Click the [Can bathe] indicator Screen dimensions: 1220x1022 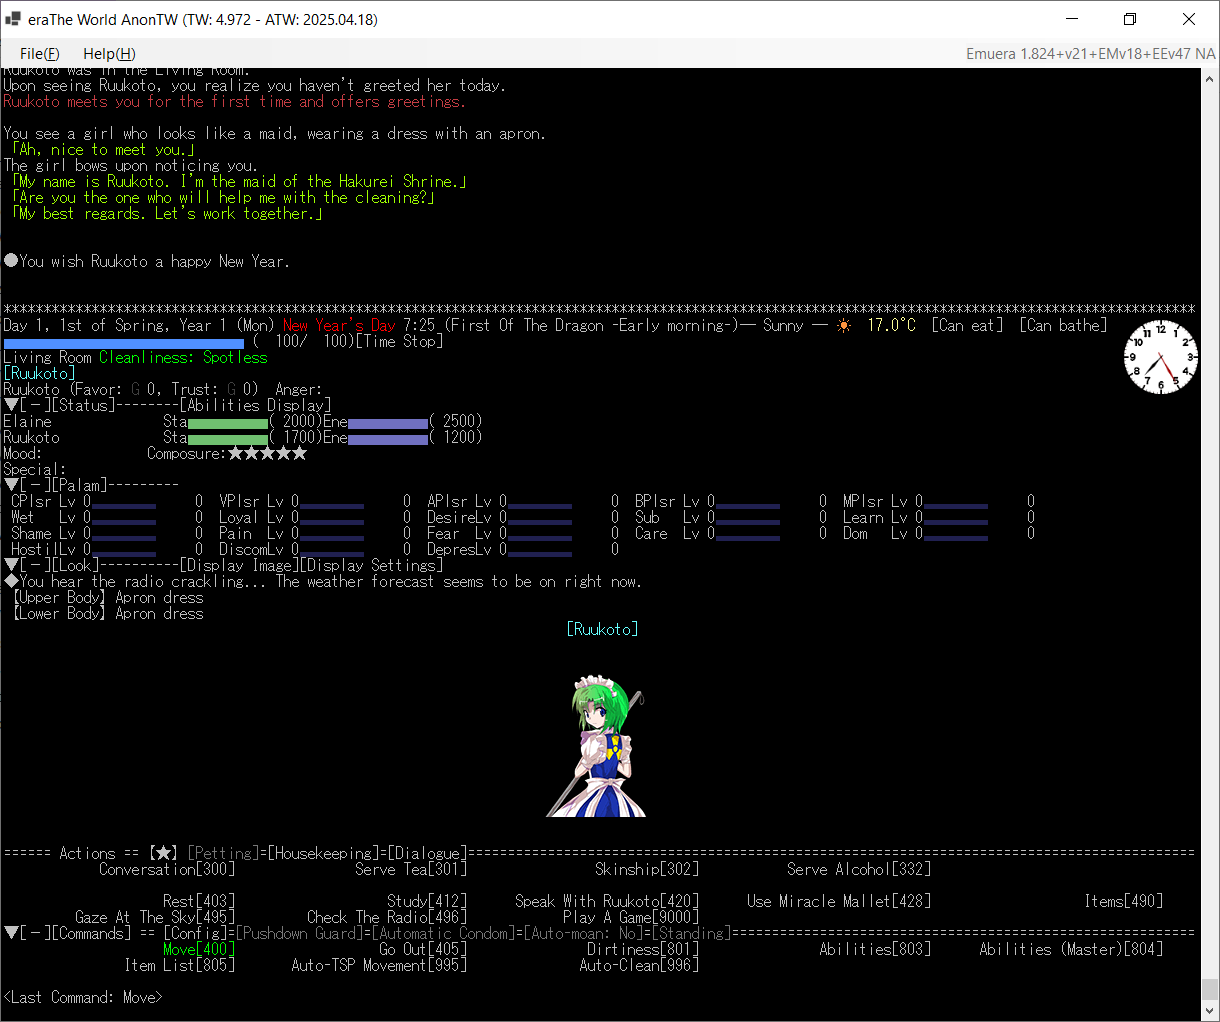coord(1063,325)
